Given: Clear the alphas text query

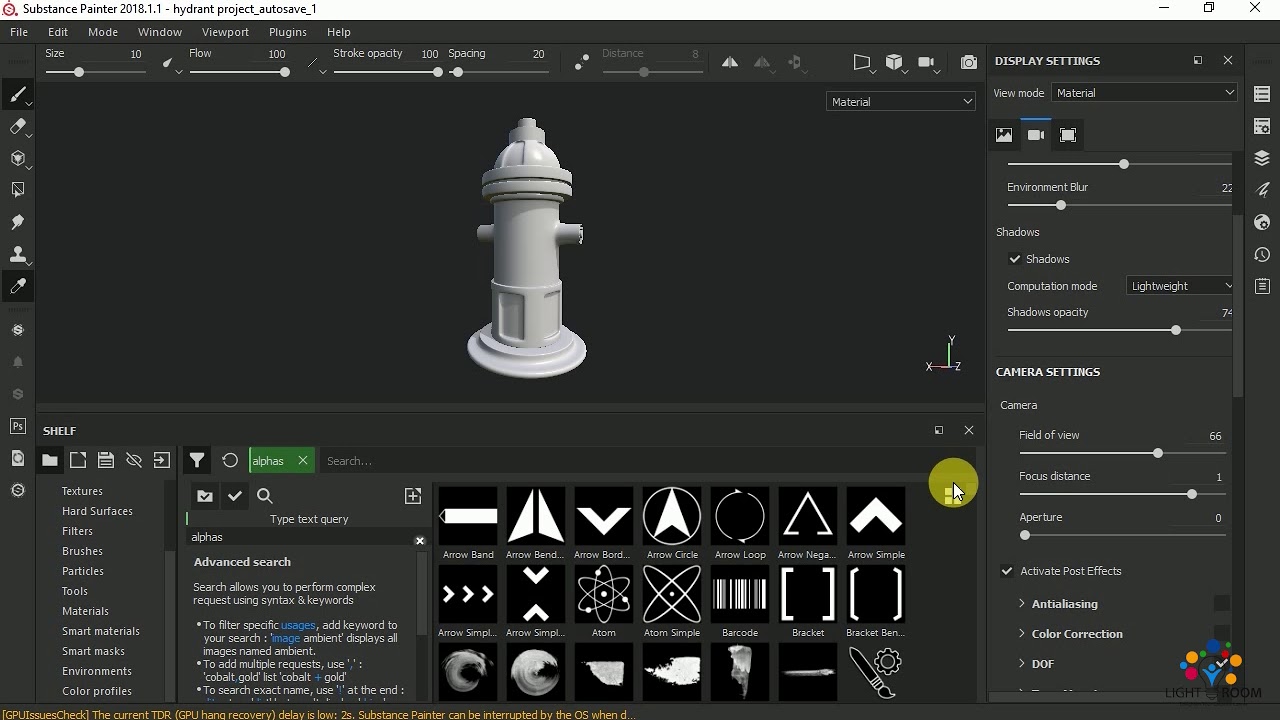Looking at the screenshot, I should (420, 540).
